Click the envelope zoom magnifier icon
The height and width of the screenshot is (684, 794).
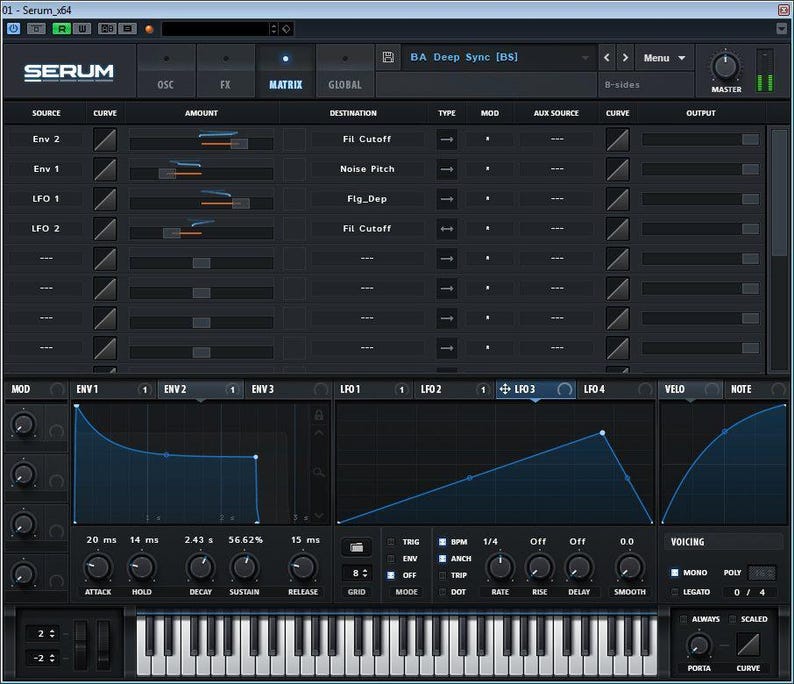coord(319,472)
